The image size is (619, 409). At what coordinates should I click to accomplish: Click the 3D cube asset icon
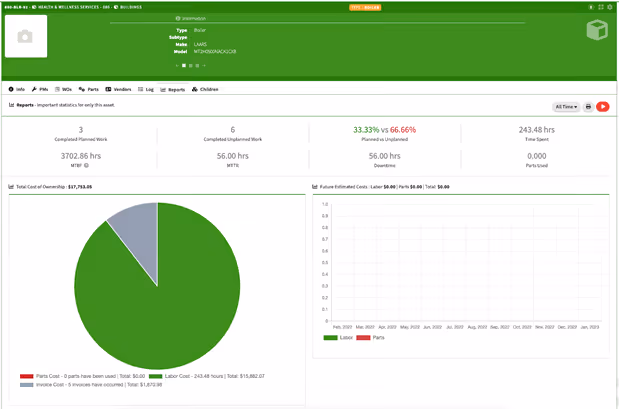[x=597, y=30]
